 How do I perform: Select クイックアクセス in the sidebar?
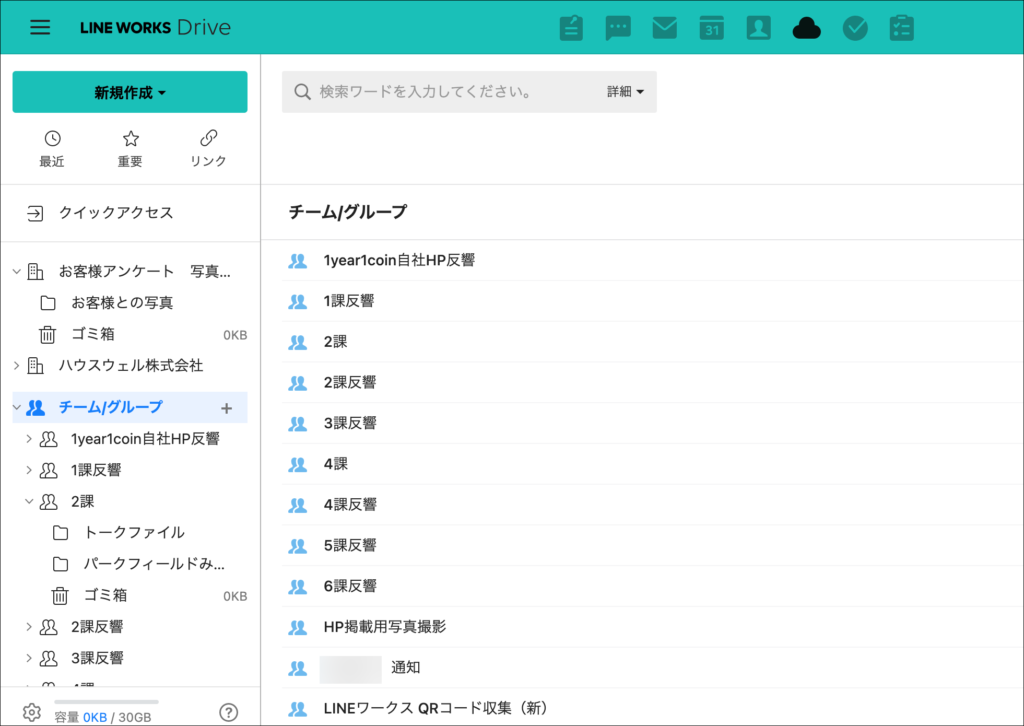pos(115,213)
